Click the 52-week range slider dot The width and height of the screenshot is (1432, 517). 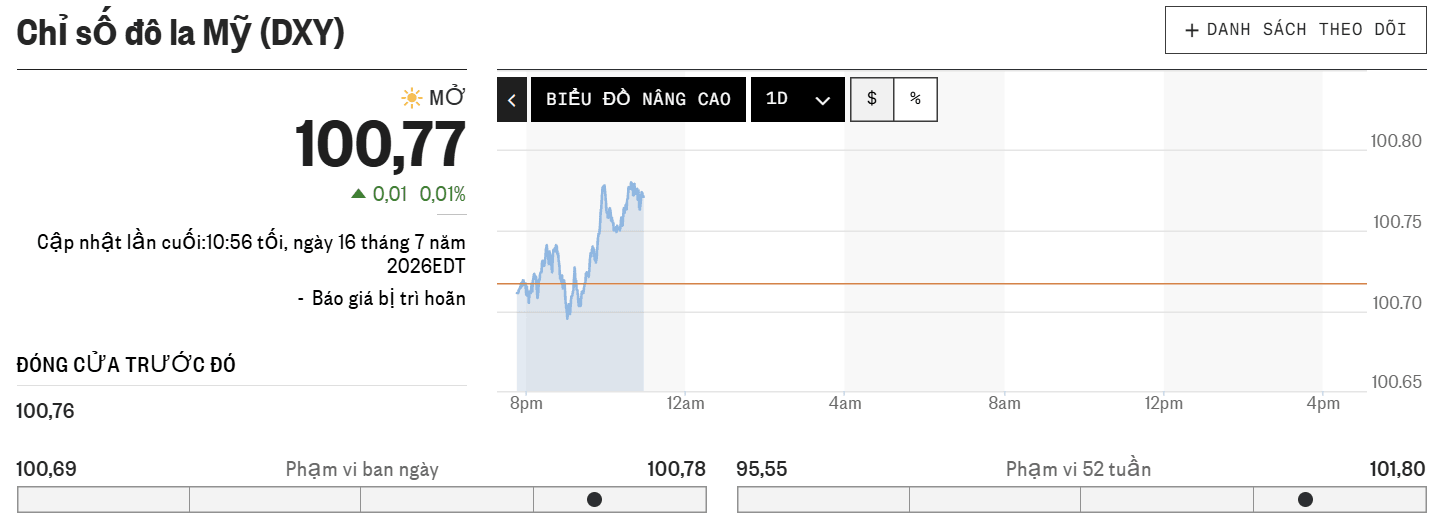click(x=1305, y=499)
